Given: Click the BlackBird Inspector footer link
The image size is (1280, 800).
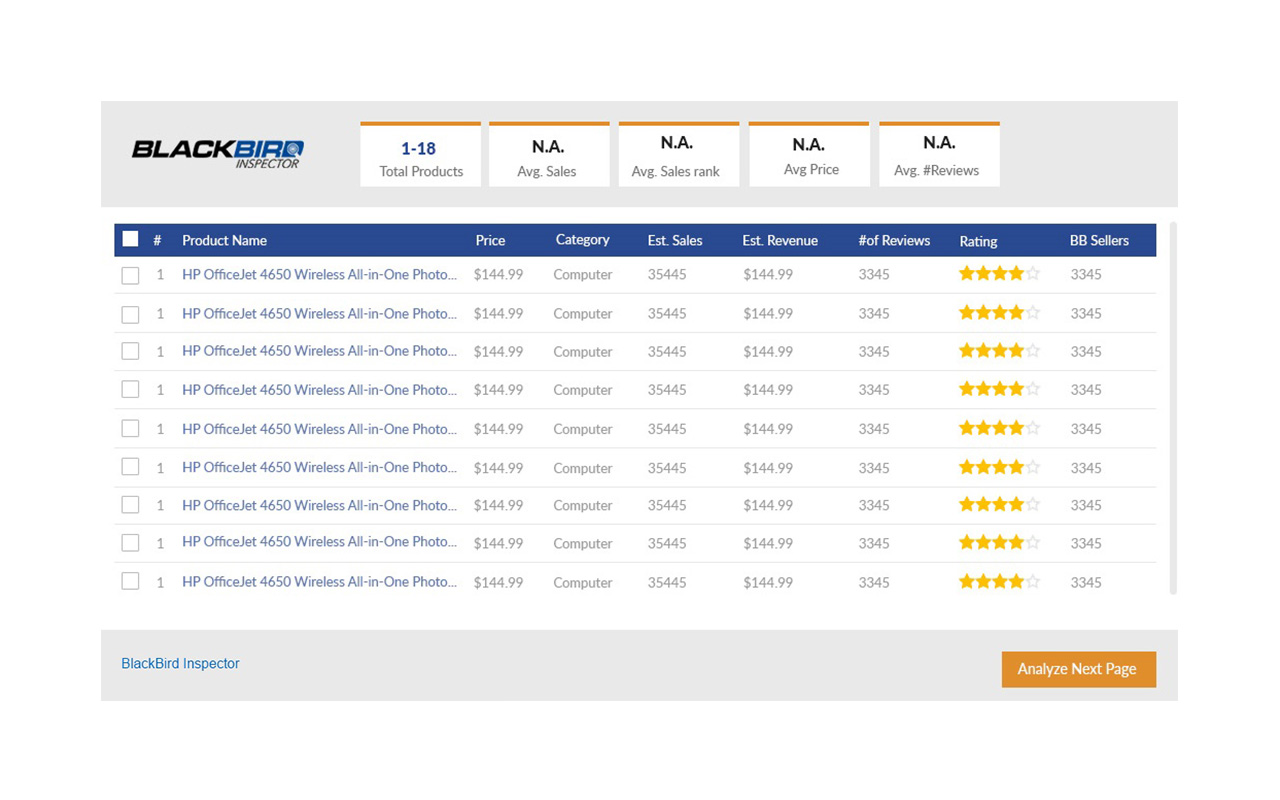Looking at the screenshot, I should (x=180, y=663).
